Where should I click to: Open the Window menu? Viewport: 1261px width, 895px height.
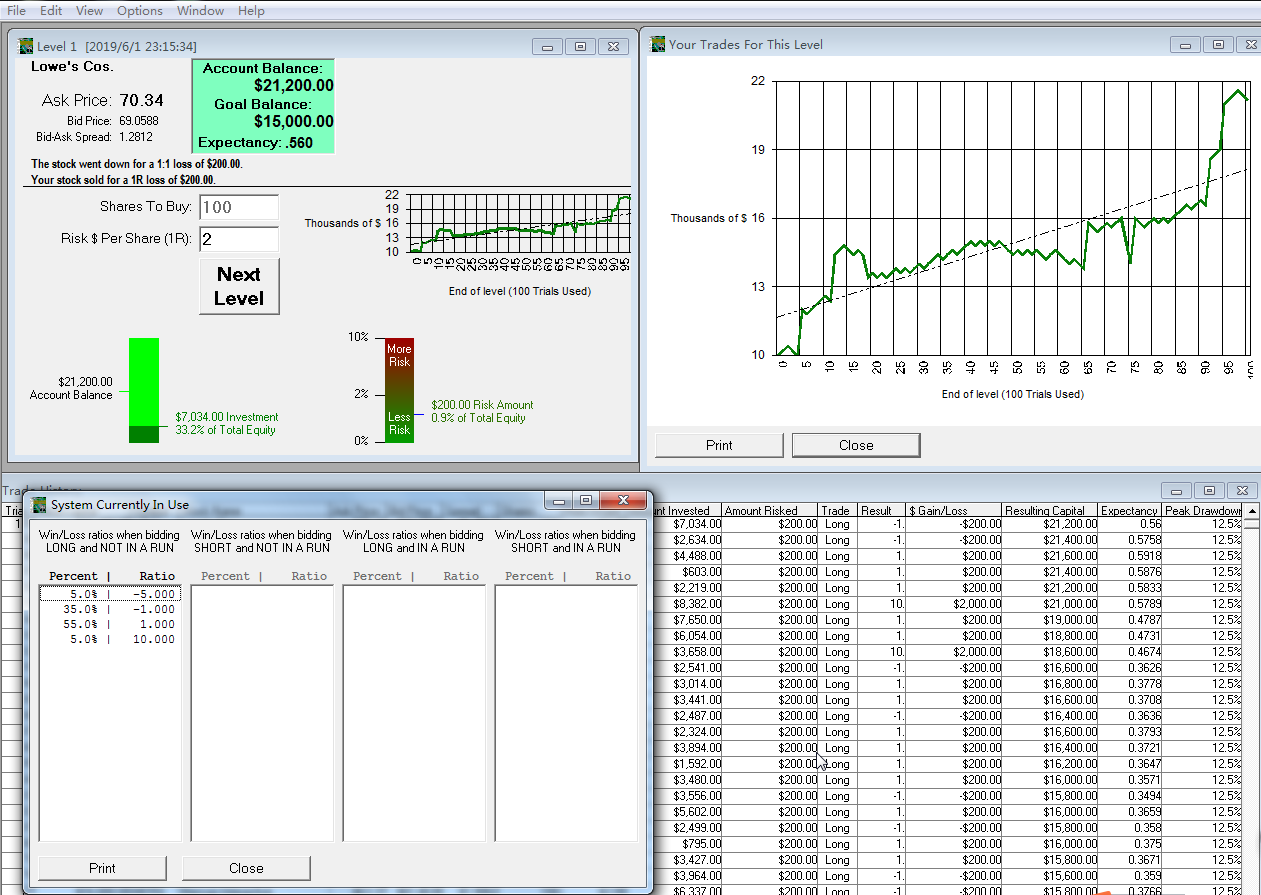pyautogui.click(x=200, y=10)
